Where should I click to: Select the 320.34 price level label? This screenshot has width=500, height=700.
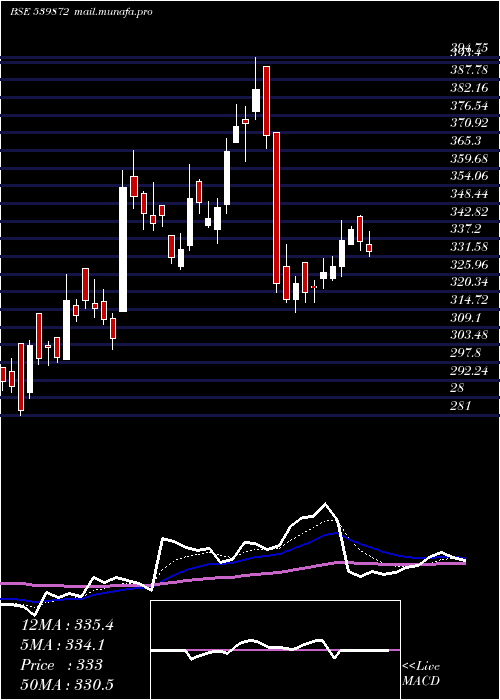pos(469,282)
